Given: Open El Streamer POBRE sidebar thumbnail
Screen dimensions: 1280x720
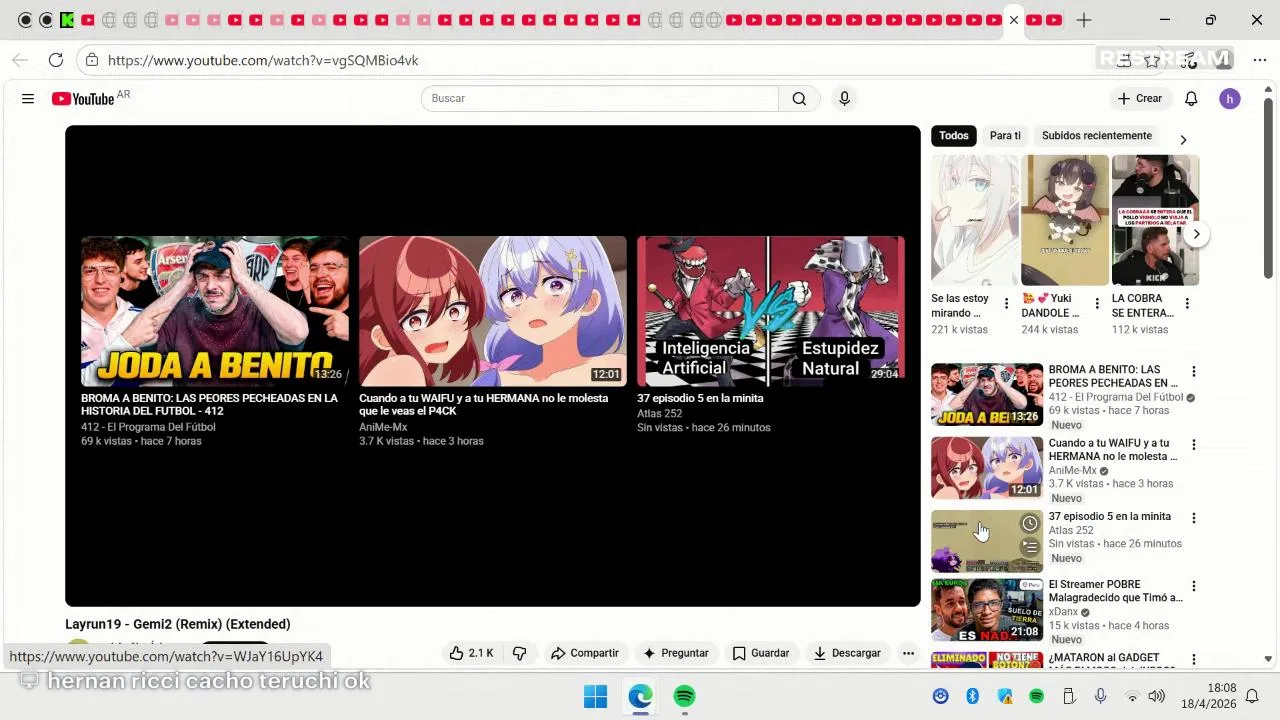Looking at the screenshot, I should (987, 610).
